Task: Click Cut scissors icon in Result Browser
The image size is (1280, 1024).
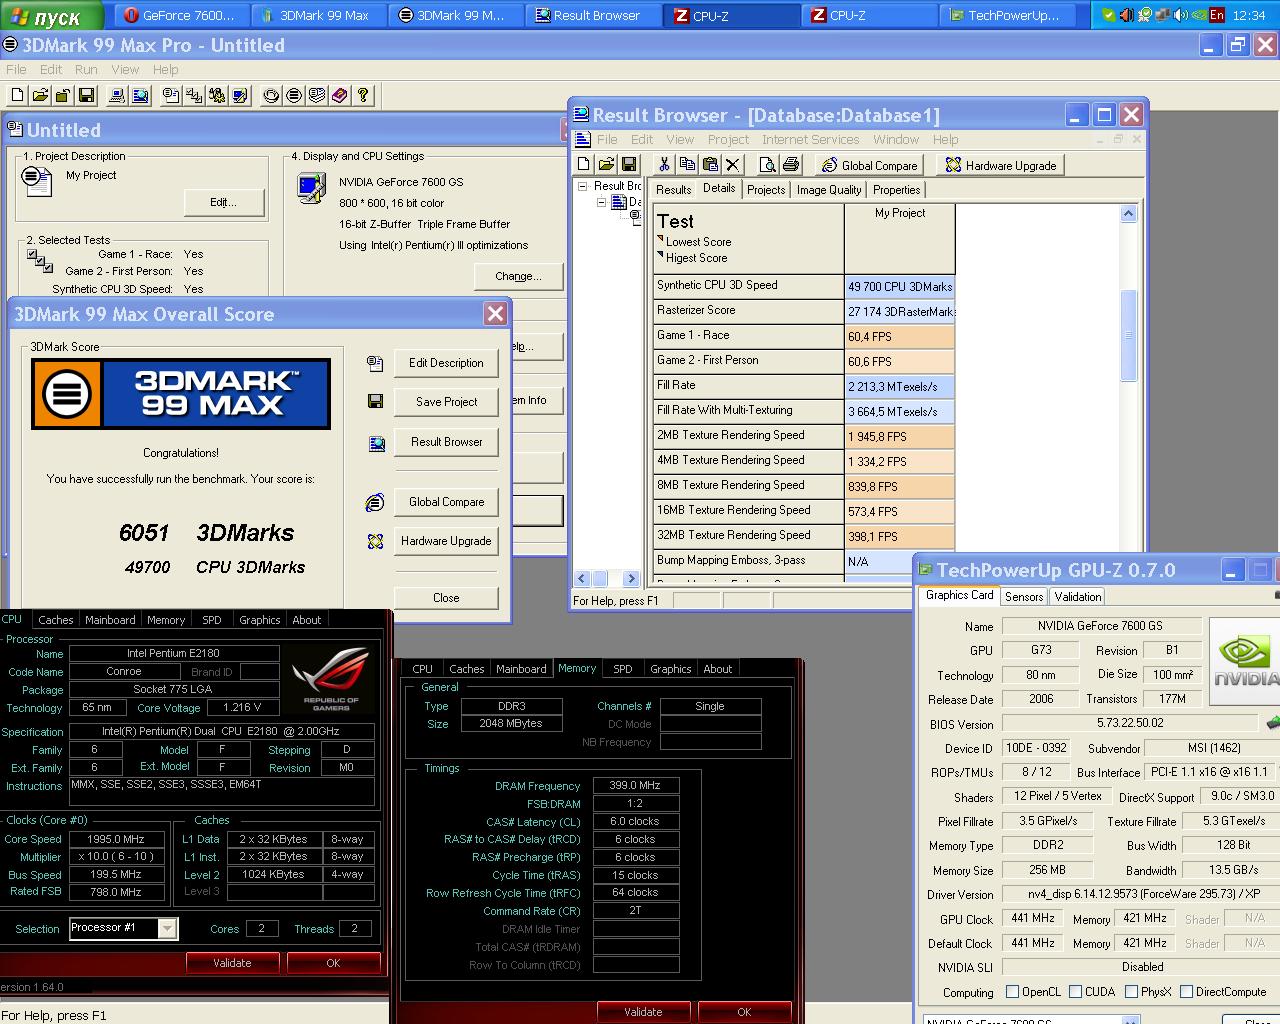Action: point(664,165)
